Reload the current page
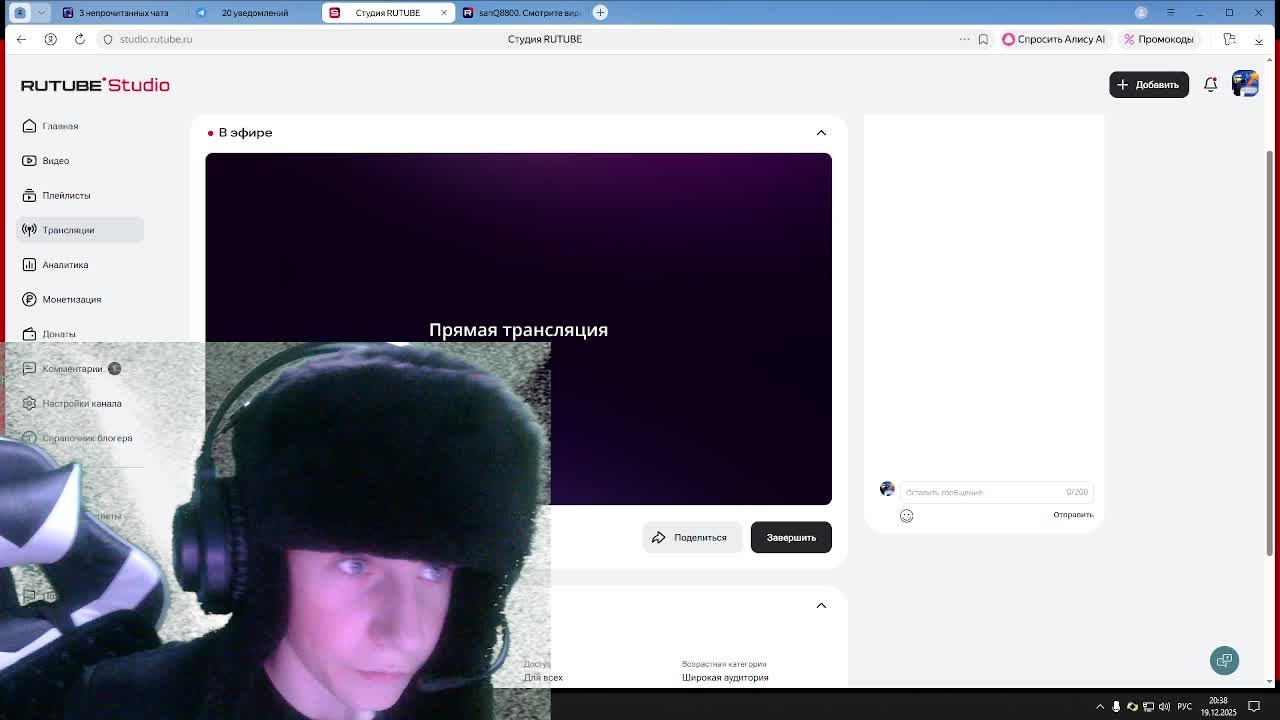Screen dimensions: 1280x720 pyautogui.click(x=80, y=39)
